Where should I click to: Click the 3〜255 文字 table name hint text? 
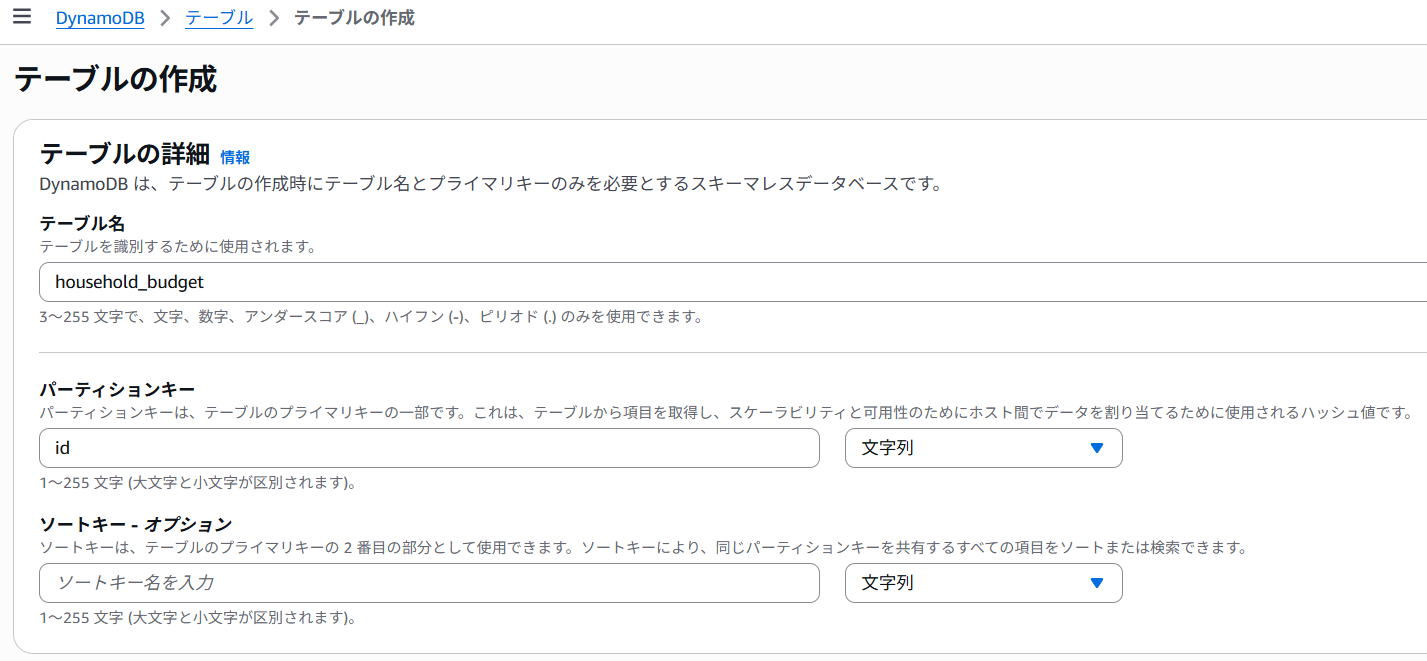[370, 317]
